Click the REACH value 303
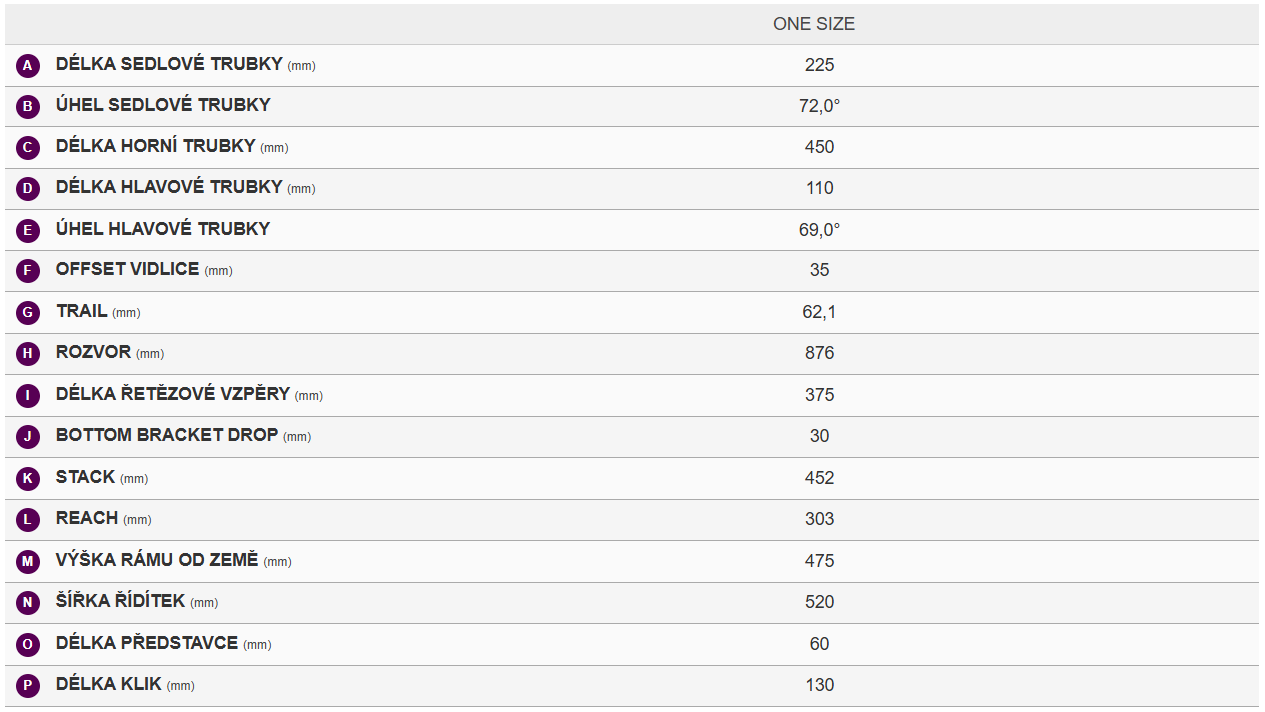 click(x=819, y=519)
